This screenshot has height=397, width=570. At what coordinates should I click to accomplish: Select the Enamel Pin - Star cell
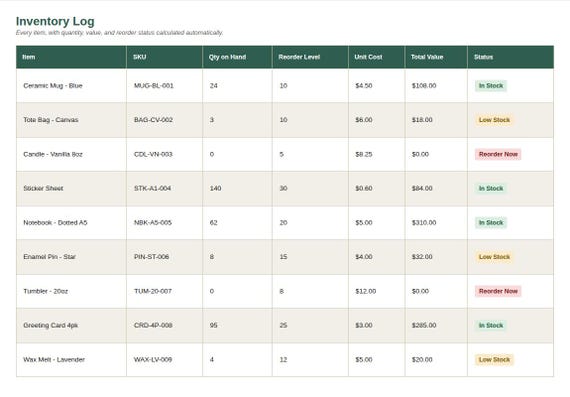click(x=71, y=257)
